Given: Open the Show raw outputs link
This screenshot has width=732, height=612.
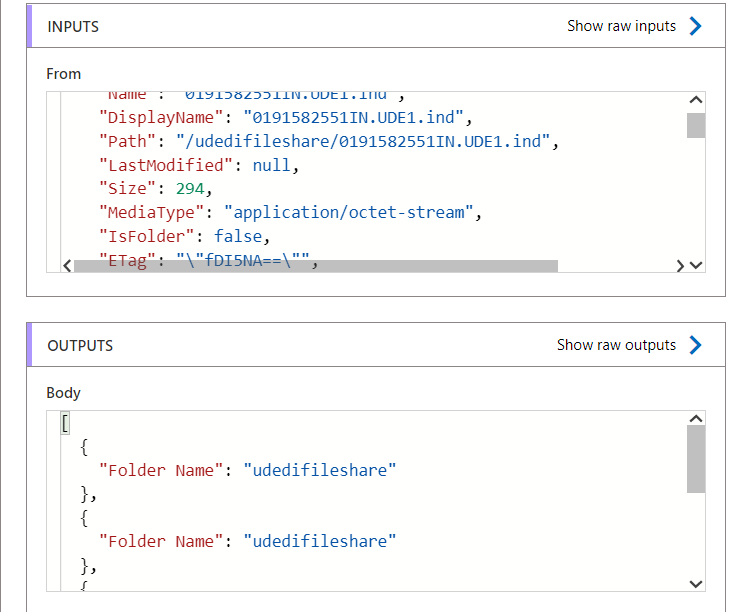Looking at the screenshot, I should 616,345.
